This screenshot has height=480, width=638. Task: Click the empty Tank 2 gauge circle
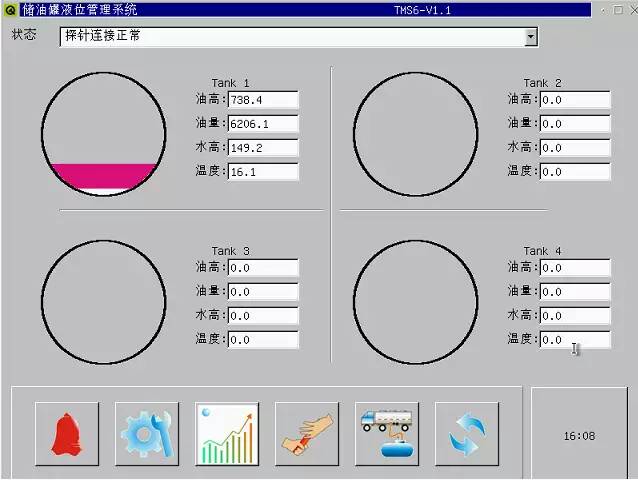tap(415, 134)
